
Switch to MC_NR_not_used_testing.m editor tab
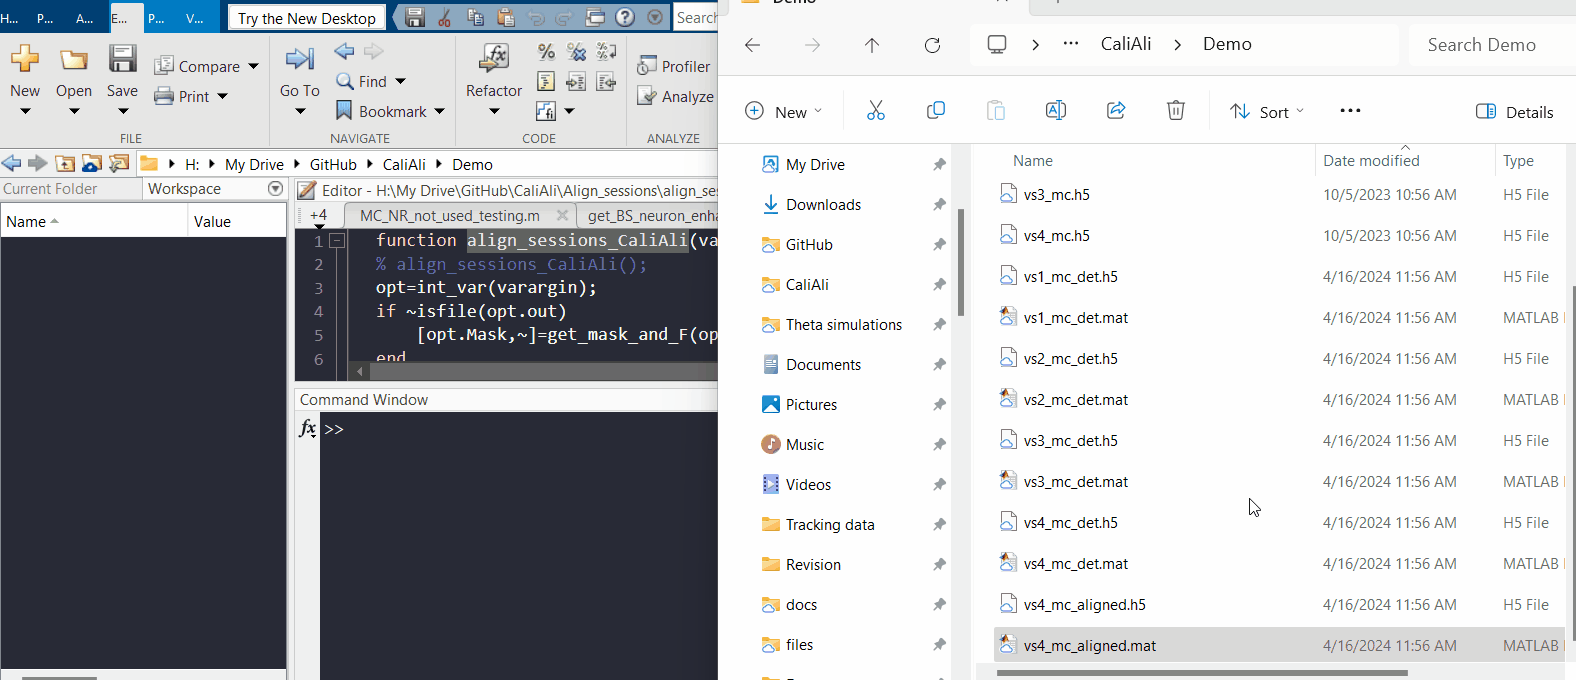449,215
